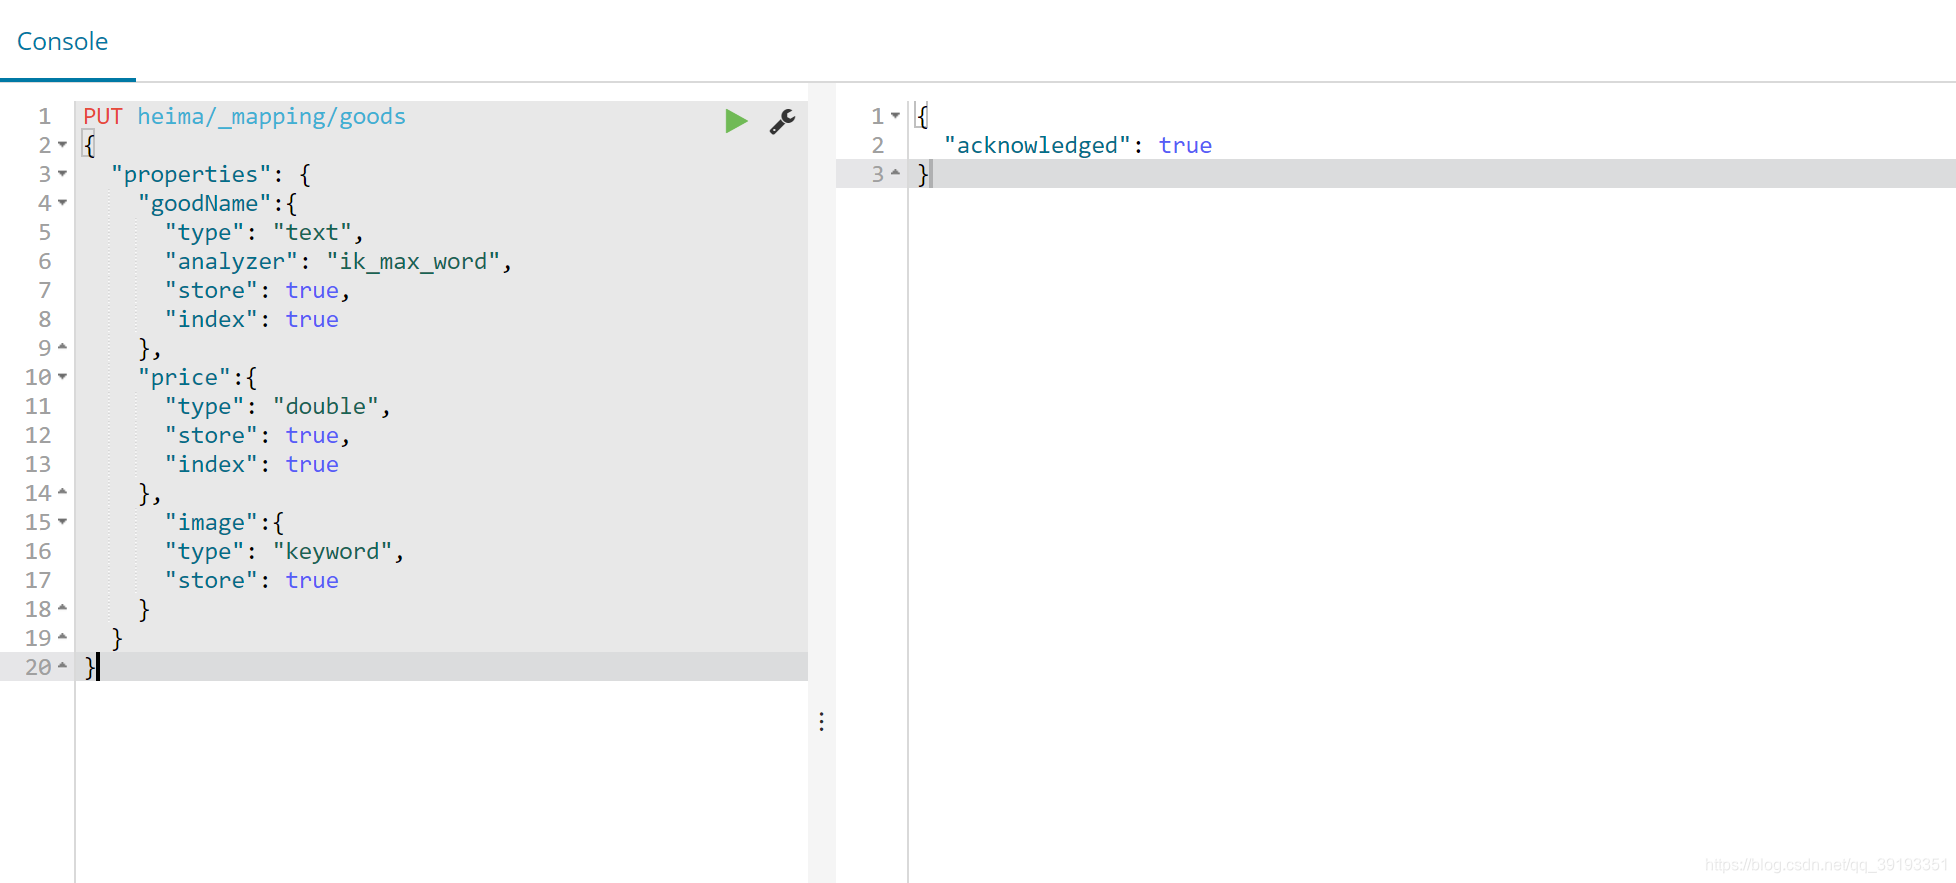Open the wrench settings icon
This screenshot has height=883, width=1956.
coord(782,121)
